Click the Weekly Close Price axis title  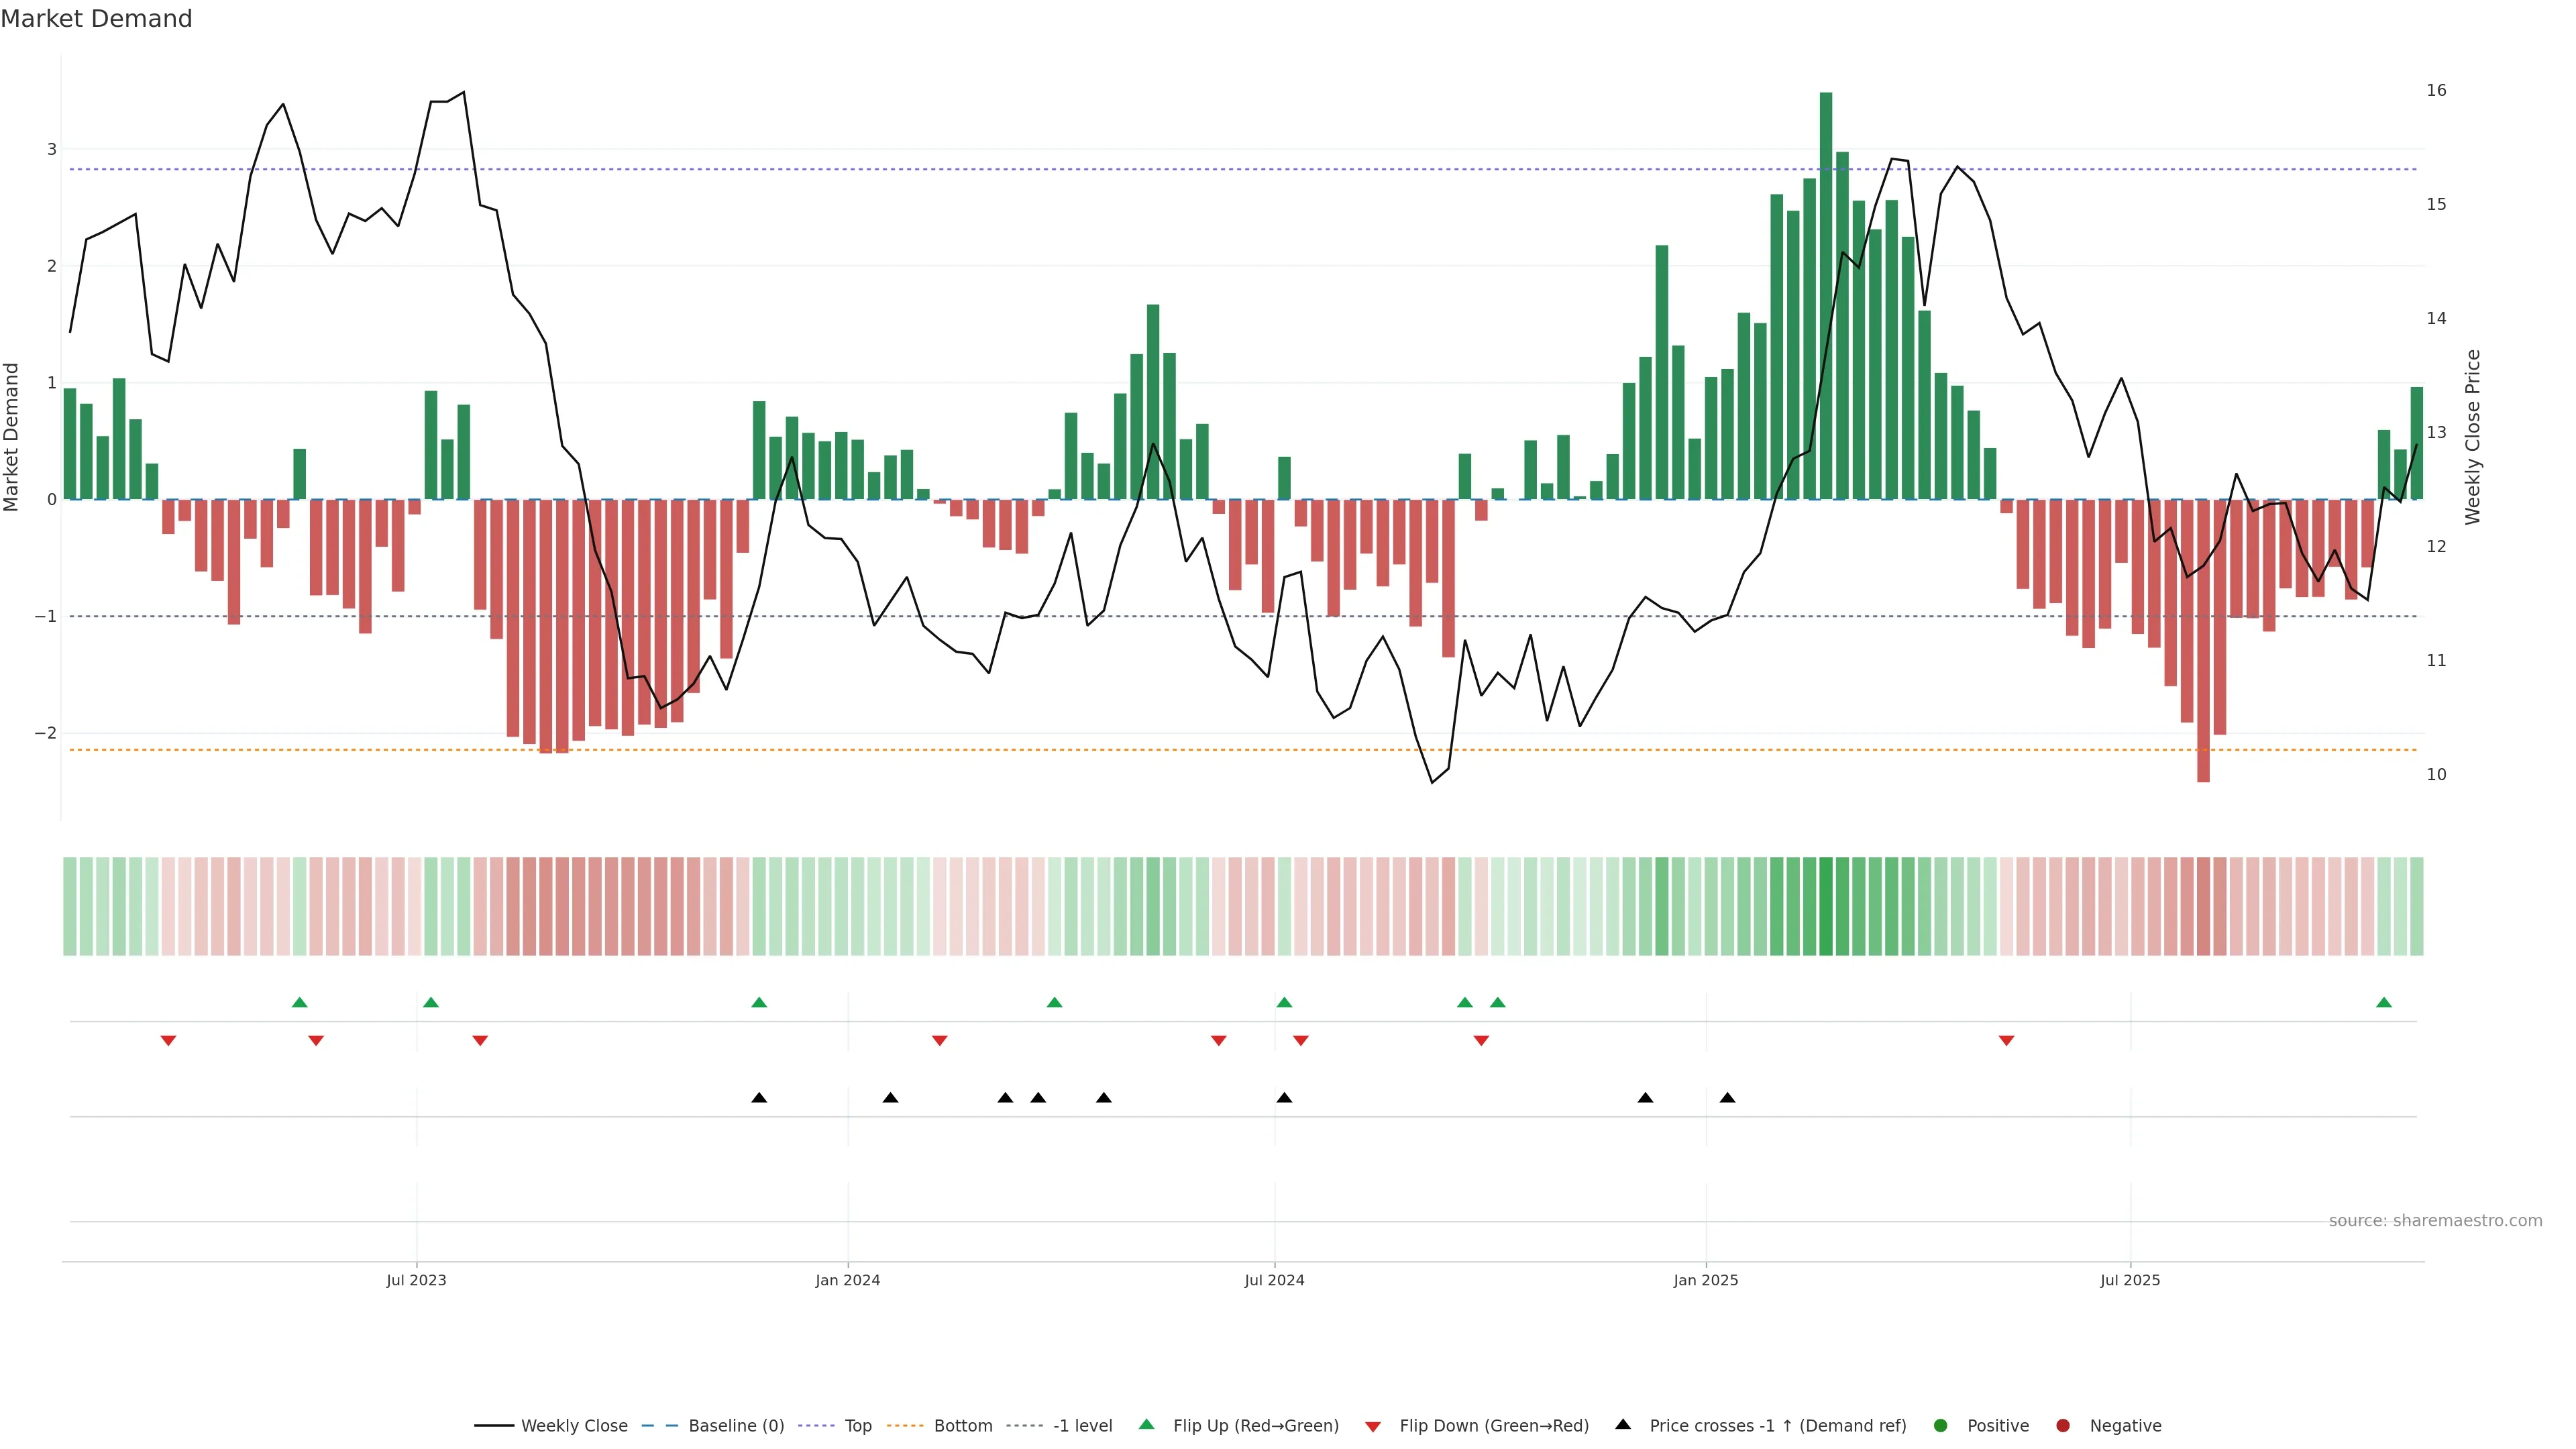tap(2473, 437)
